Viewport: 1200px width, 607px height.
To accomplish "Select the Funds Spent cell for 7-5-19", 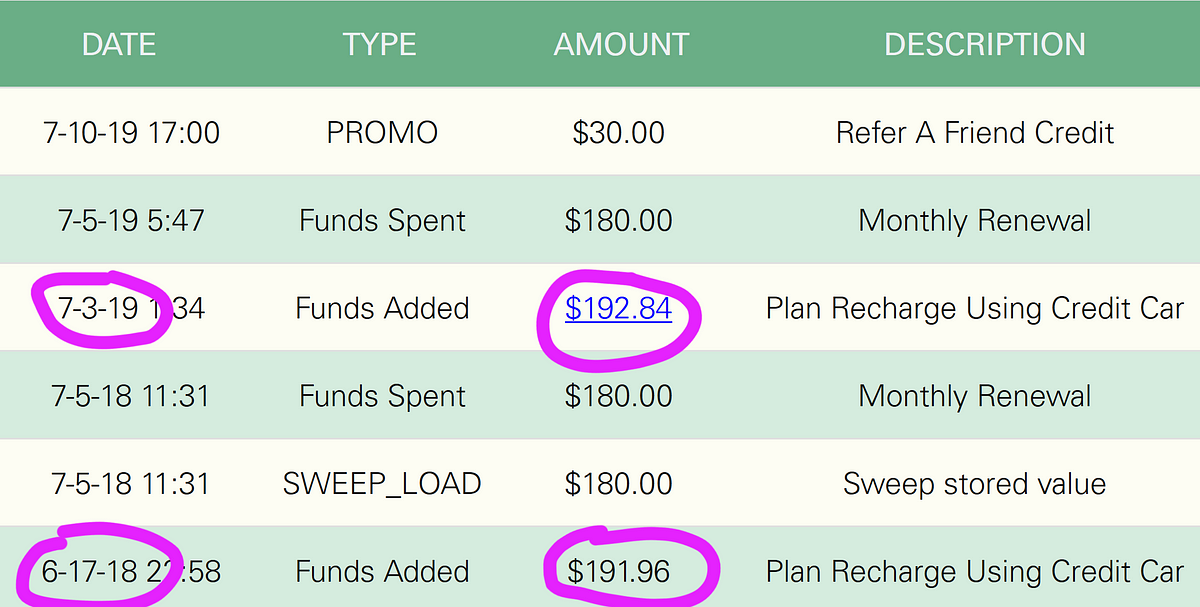I will click(x=382, y=220).
